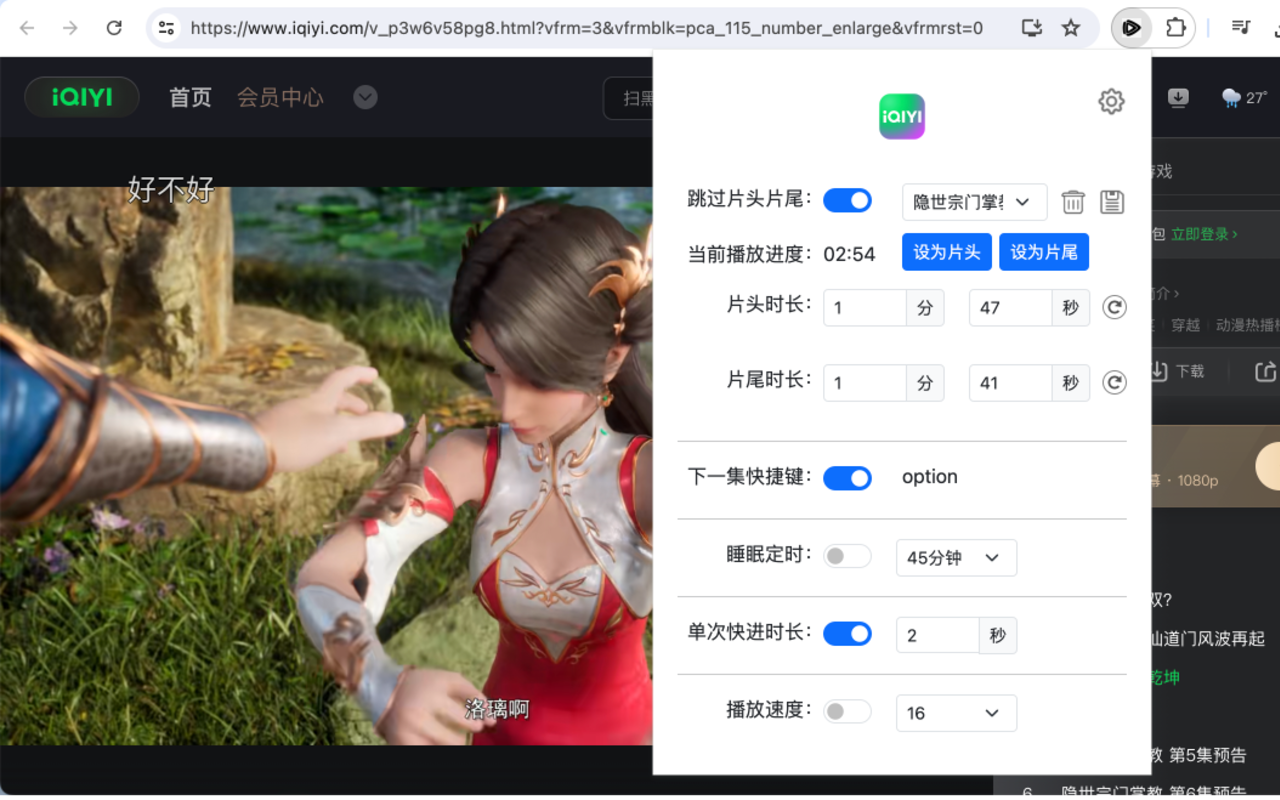Image resolution: width=1280 pixels, height=800 pixels.
Task: Open the 隐世宗门掌教 profile dropdown
Action: pyautogui.click(x=974, y=201)
